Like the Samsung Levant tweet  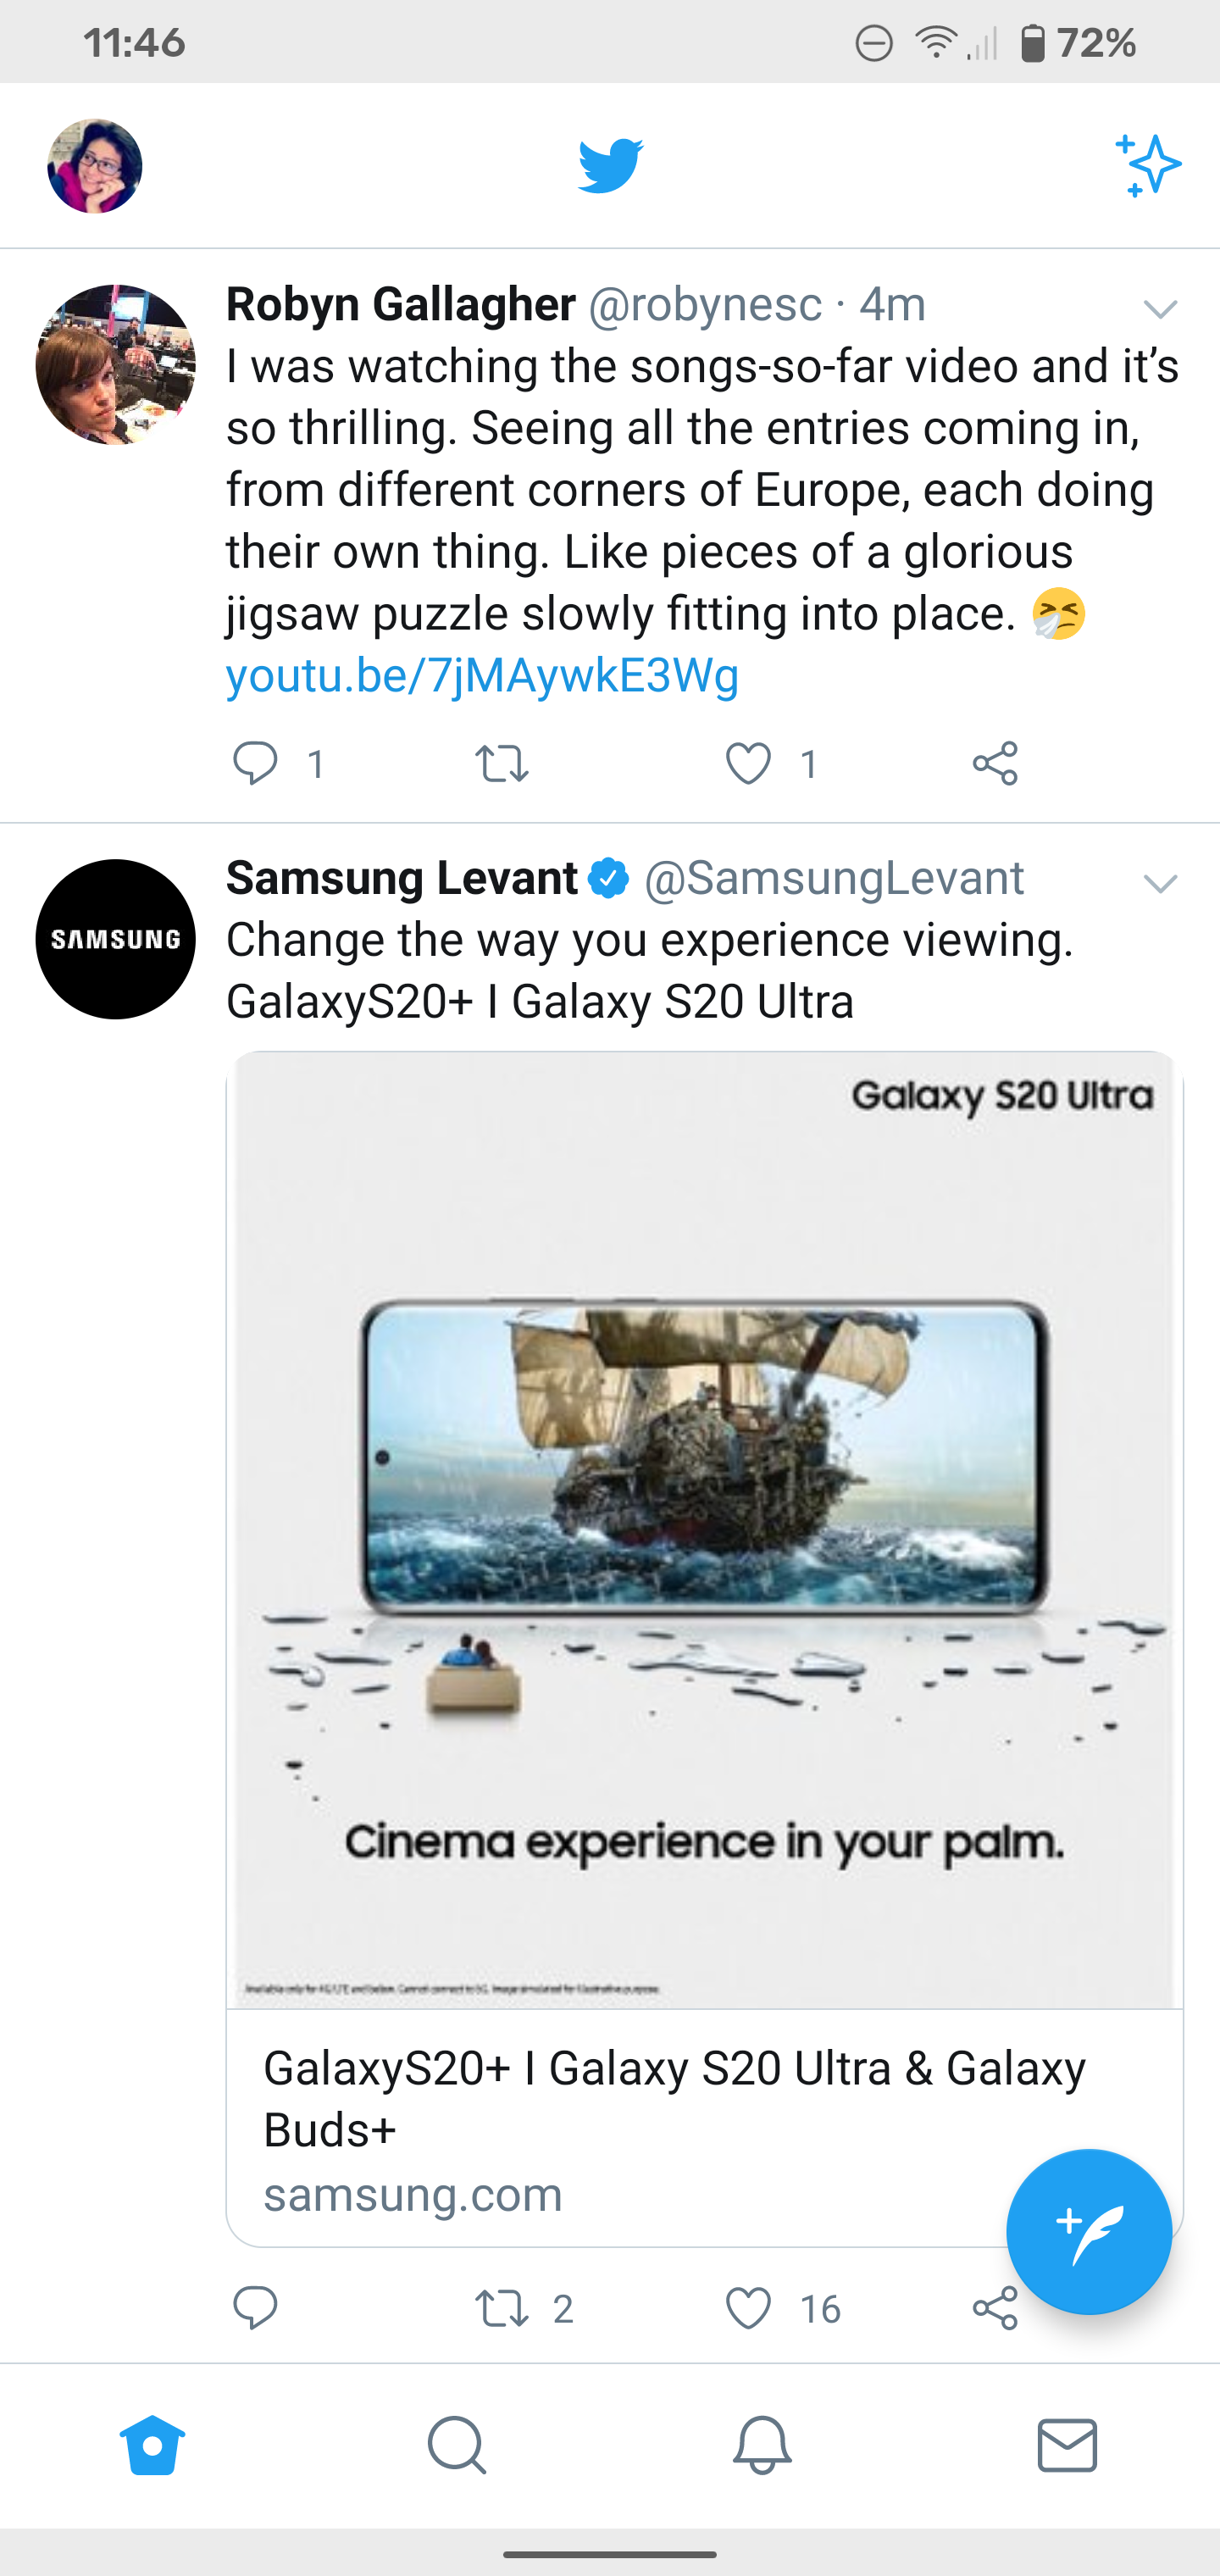[748, 2308]
